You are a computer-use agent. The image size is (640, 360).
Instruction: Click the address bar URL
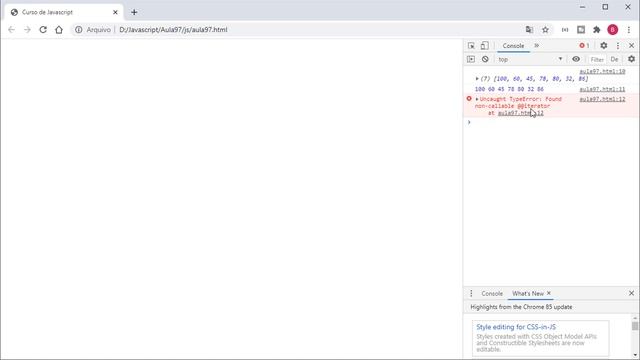coord(173,30)
